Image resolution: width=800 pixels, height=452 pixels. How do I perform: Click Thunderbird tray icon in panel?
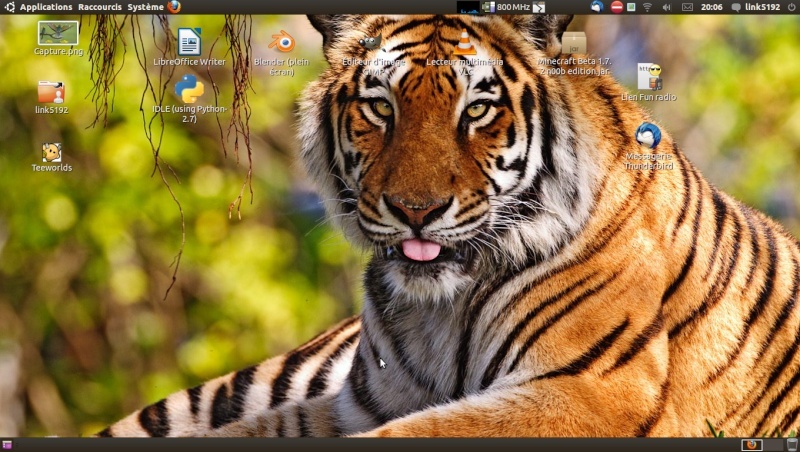597,7
